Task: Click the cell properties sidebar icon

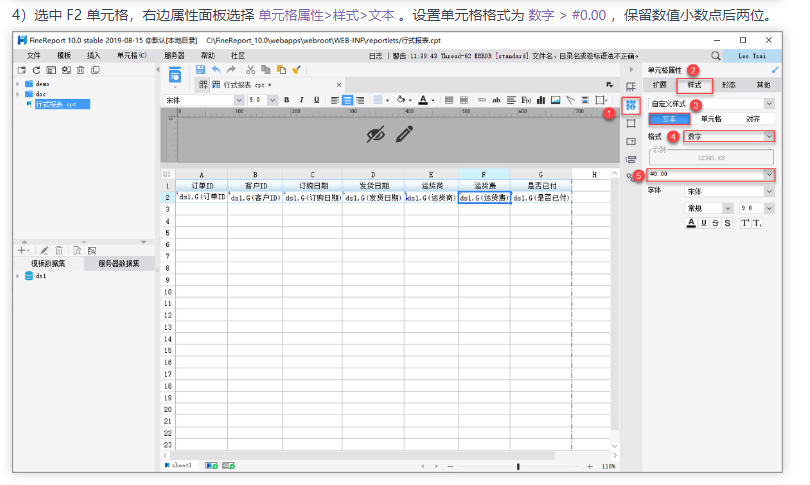Action: tap(631, 105)
